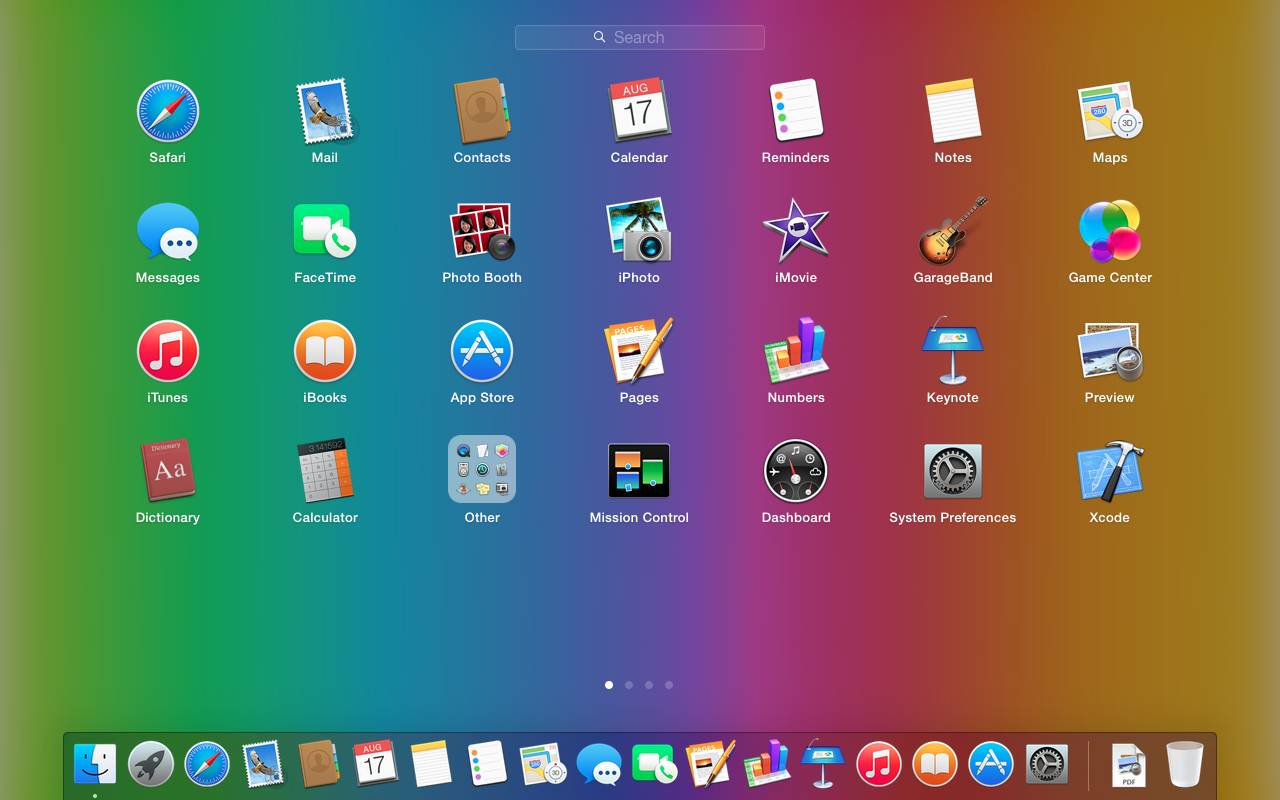Open Messages from the Launchpad grid
The width and height of the screenshot is (1280, 800).
click(x=167, y=231)
